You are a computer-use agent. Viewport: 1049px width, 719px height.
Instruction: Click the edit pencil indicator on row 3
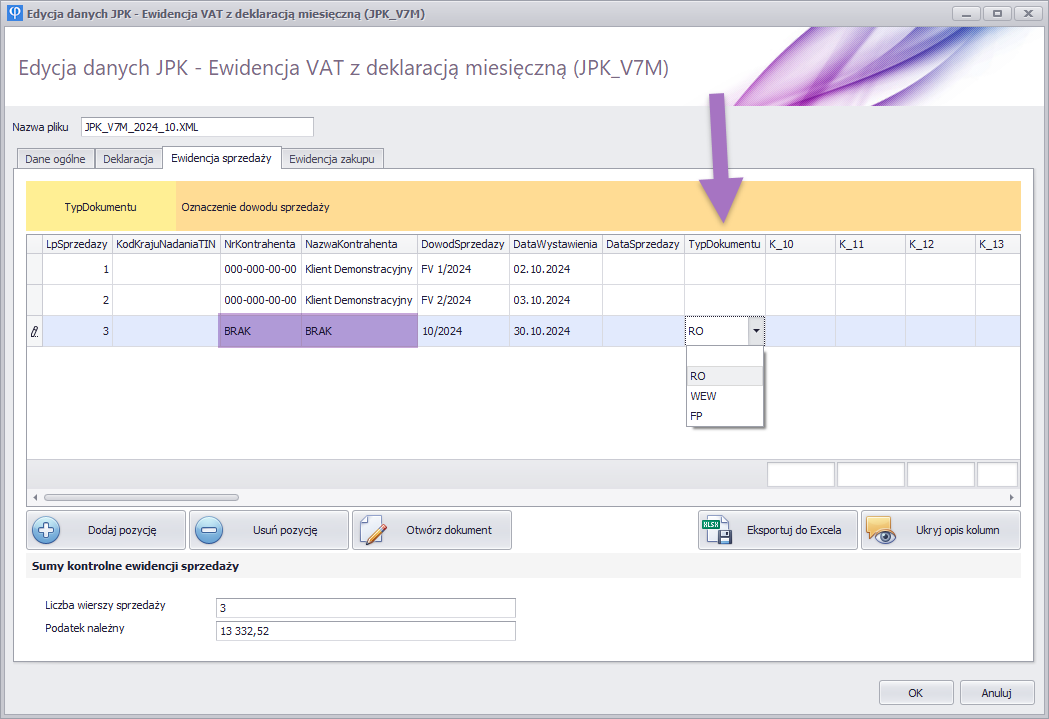tap(34, 332)
